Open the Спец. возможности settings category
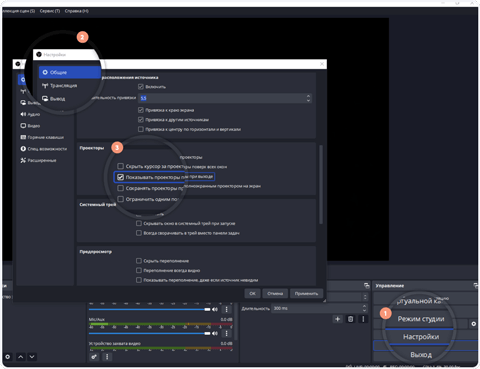This screenshot has height=369, width=480. point(44,149)
